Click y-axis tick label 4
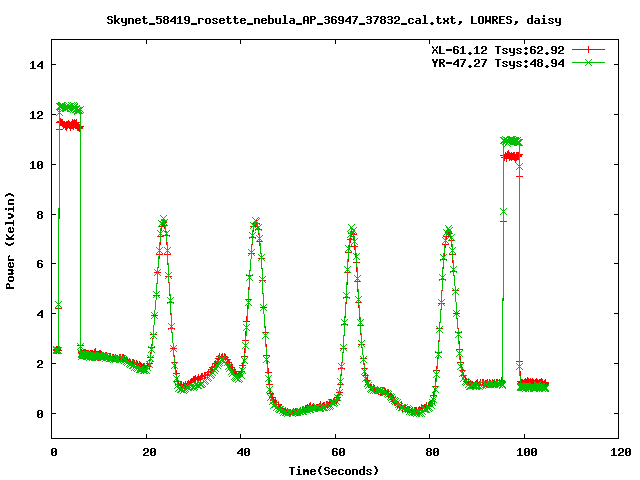The width and height of the screenshot is (640, 480). [x=40, y=314]
